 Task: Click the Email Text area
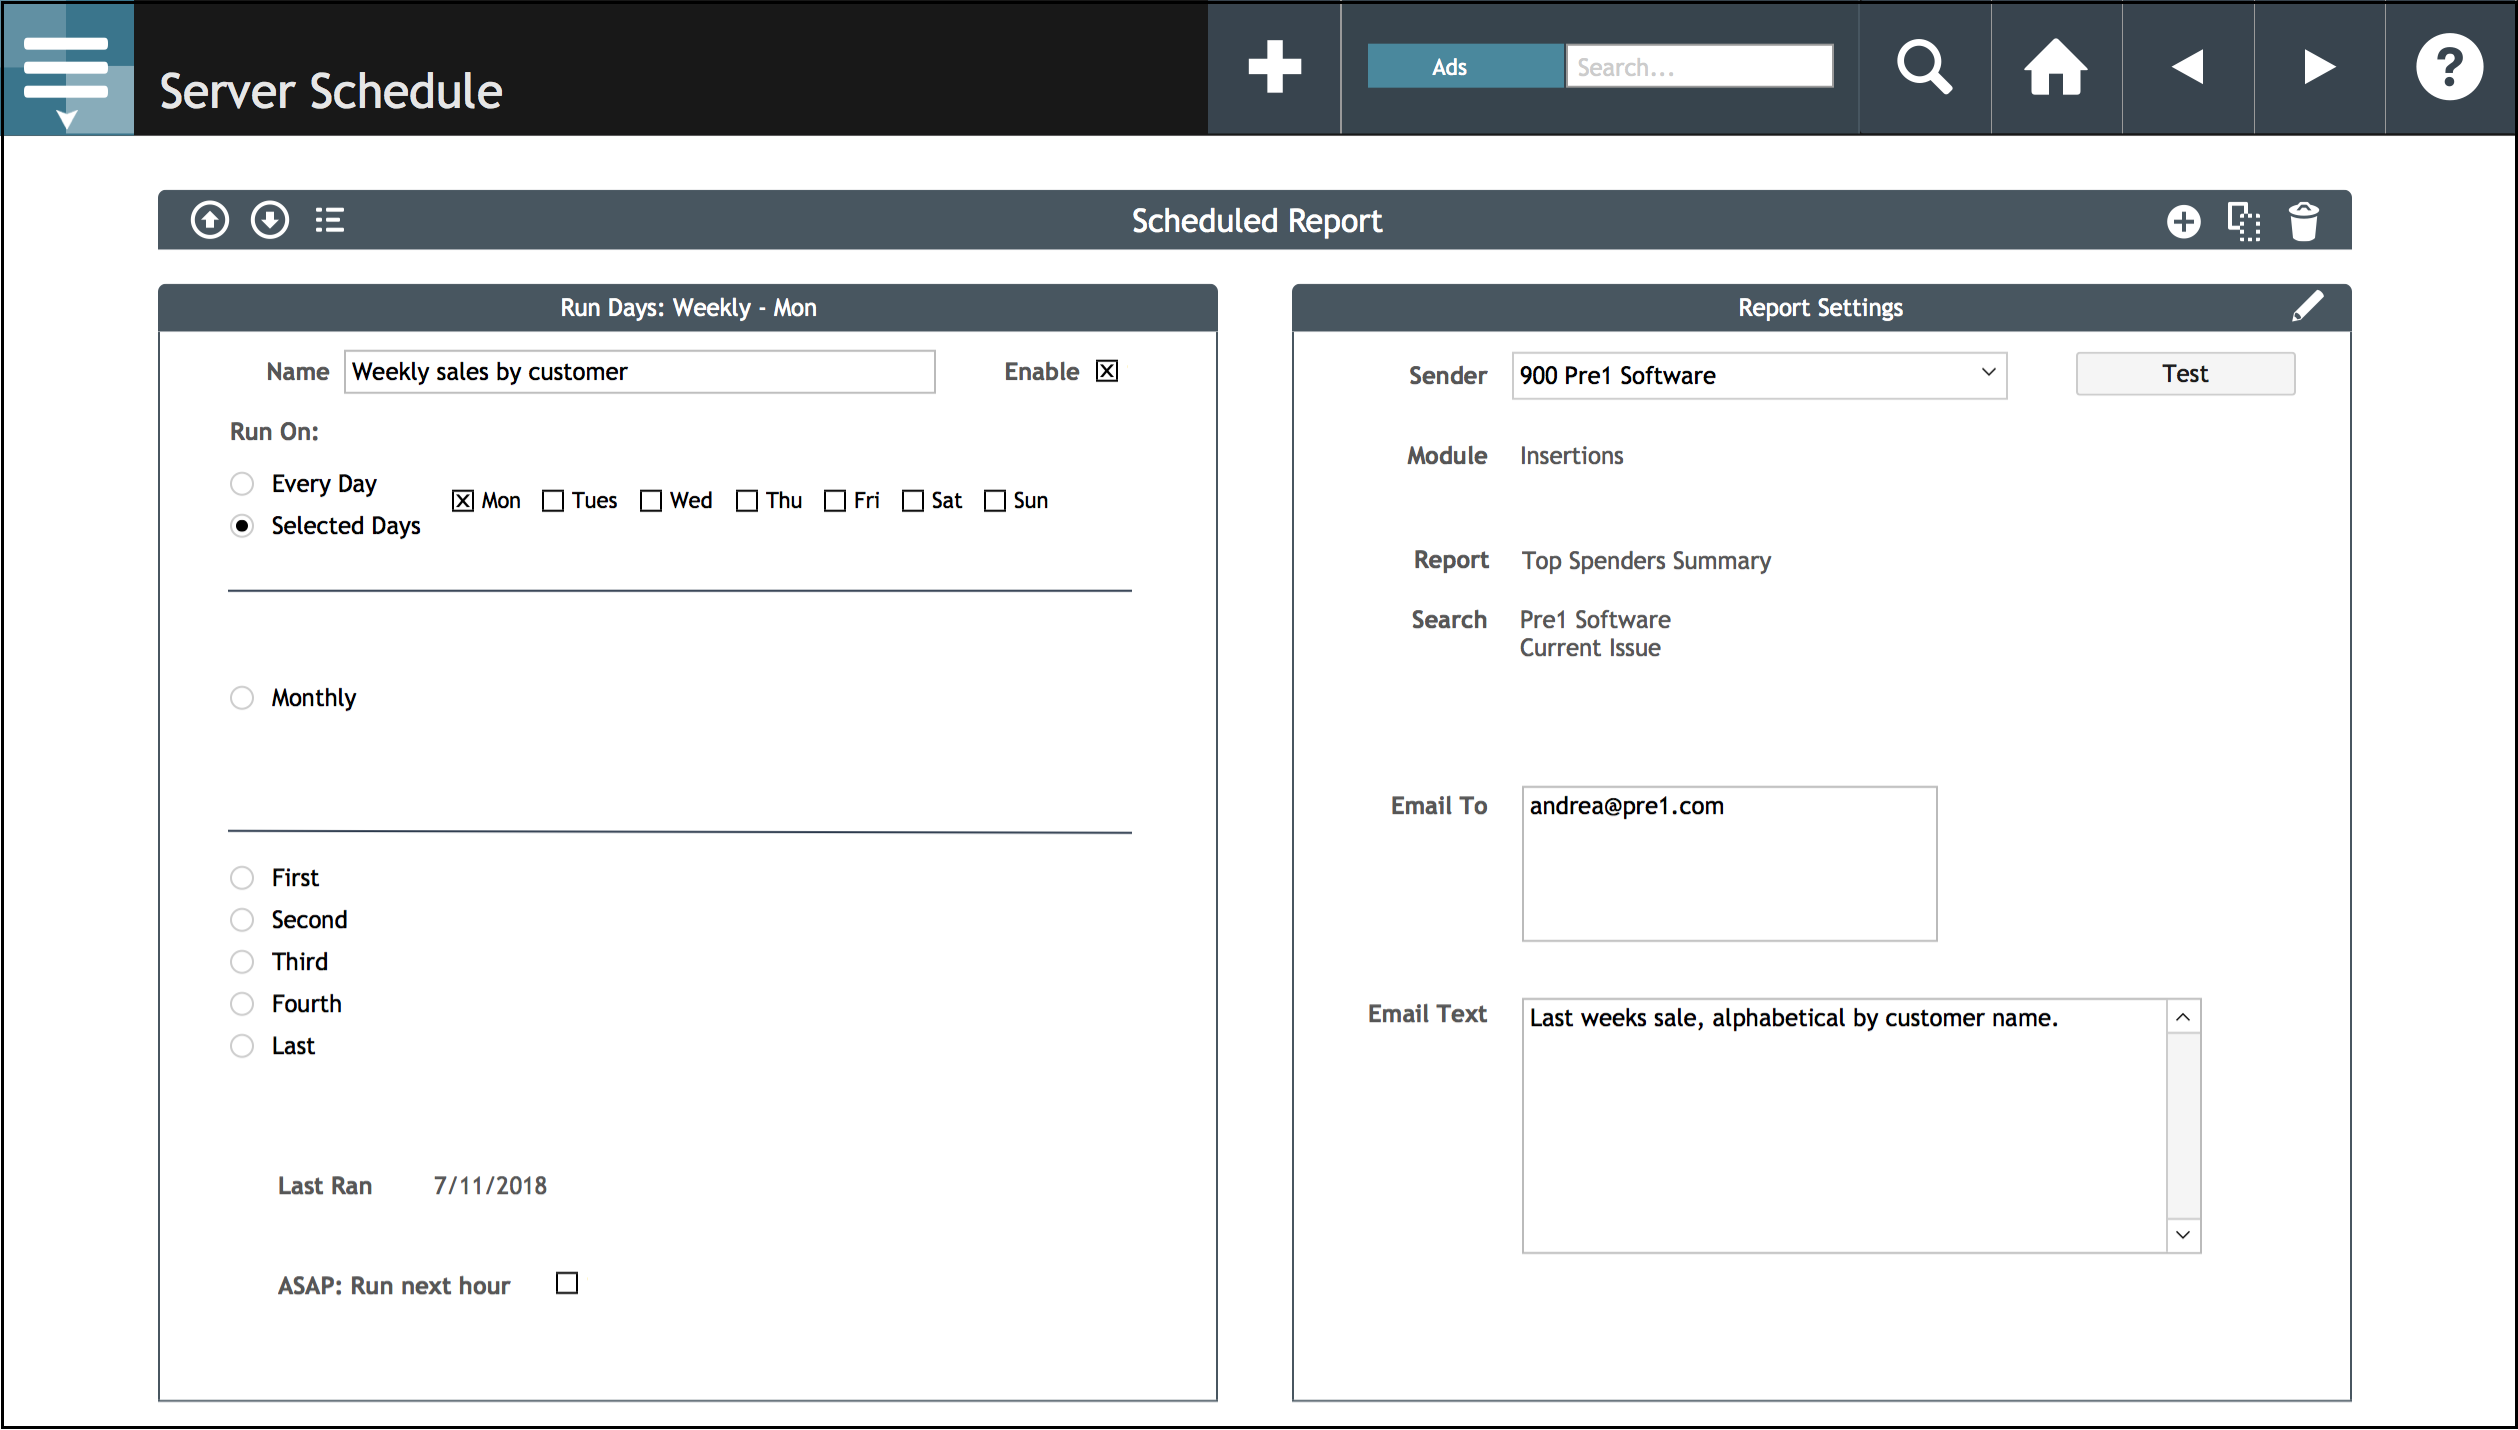click(x=1845, y=1126)
